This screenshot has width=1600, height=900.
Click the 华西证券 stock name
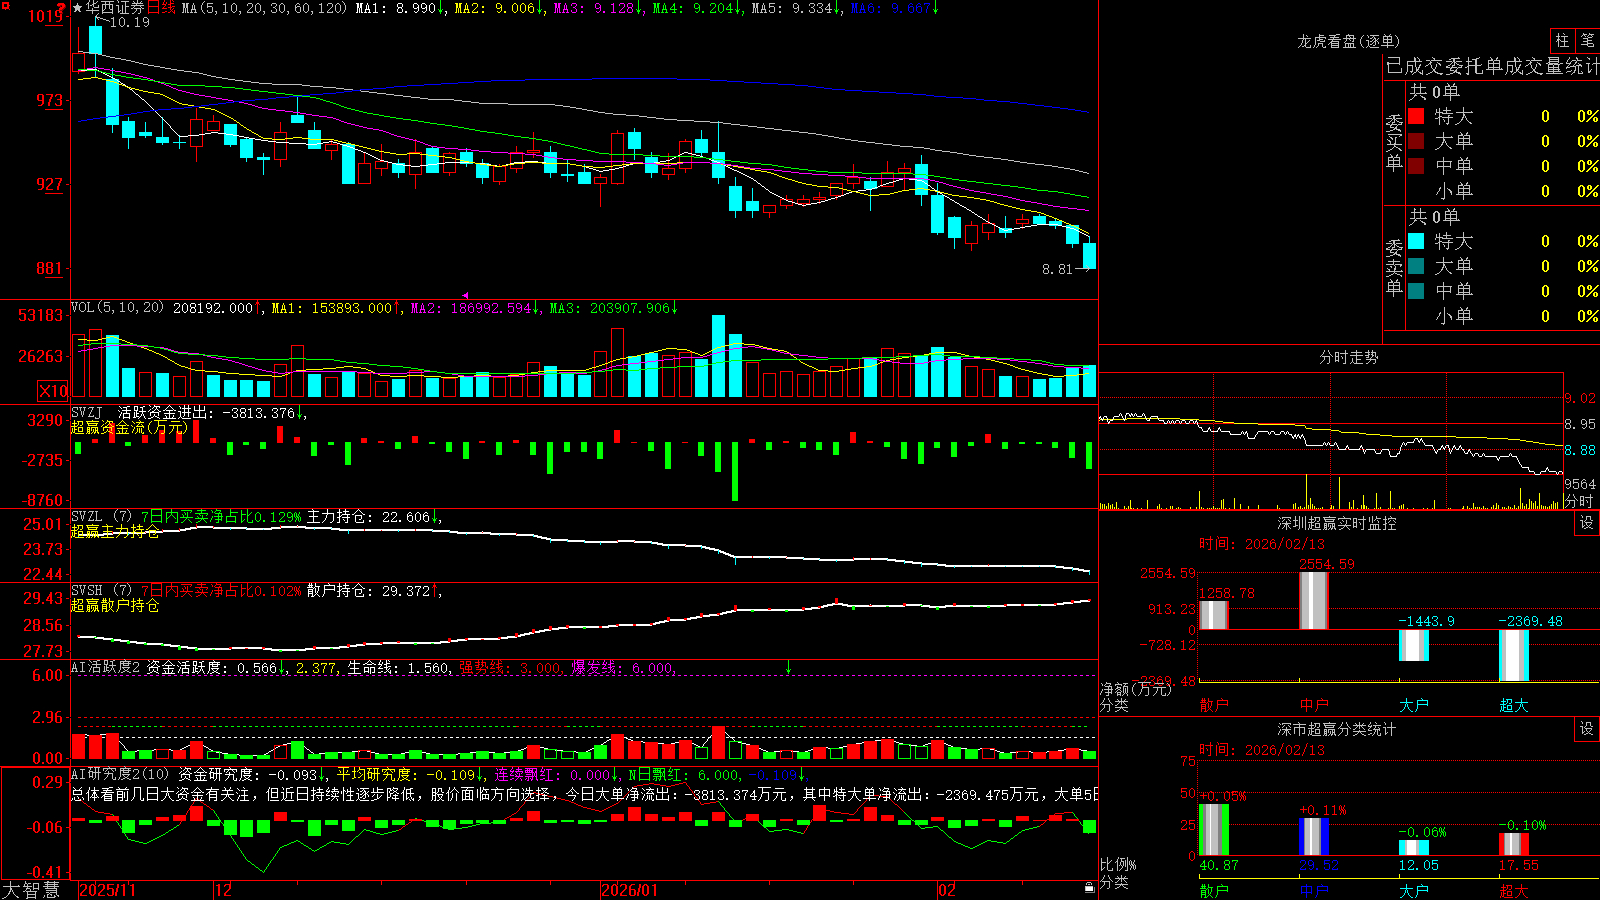point(115,8)
